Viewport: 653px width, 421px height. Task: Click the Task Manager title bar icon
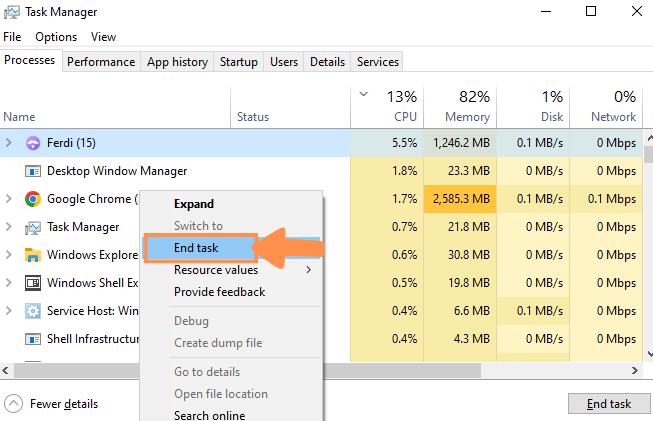(x=12, y=12)
